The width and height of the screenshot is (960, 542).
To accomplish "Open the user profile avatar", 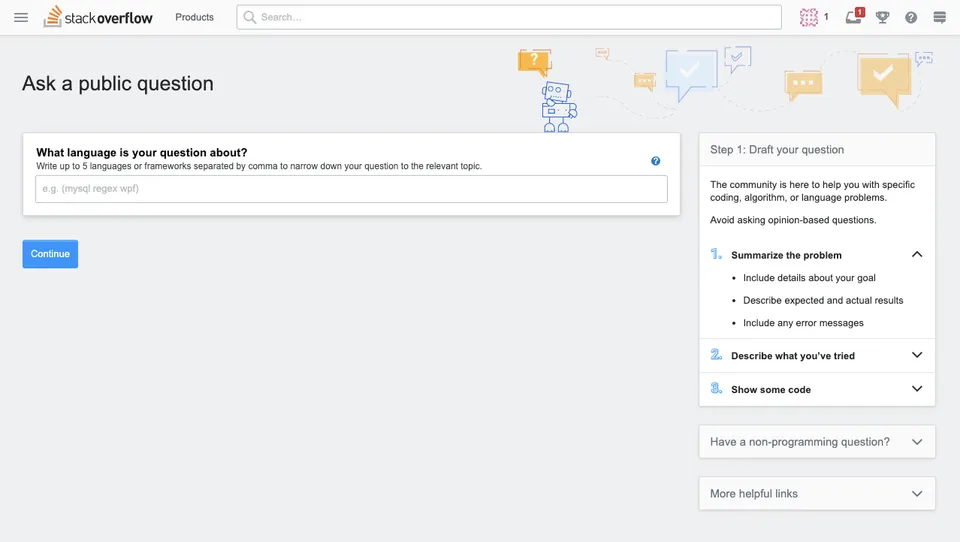I will 808,17.
